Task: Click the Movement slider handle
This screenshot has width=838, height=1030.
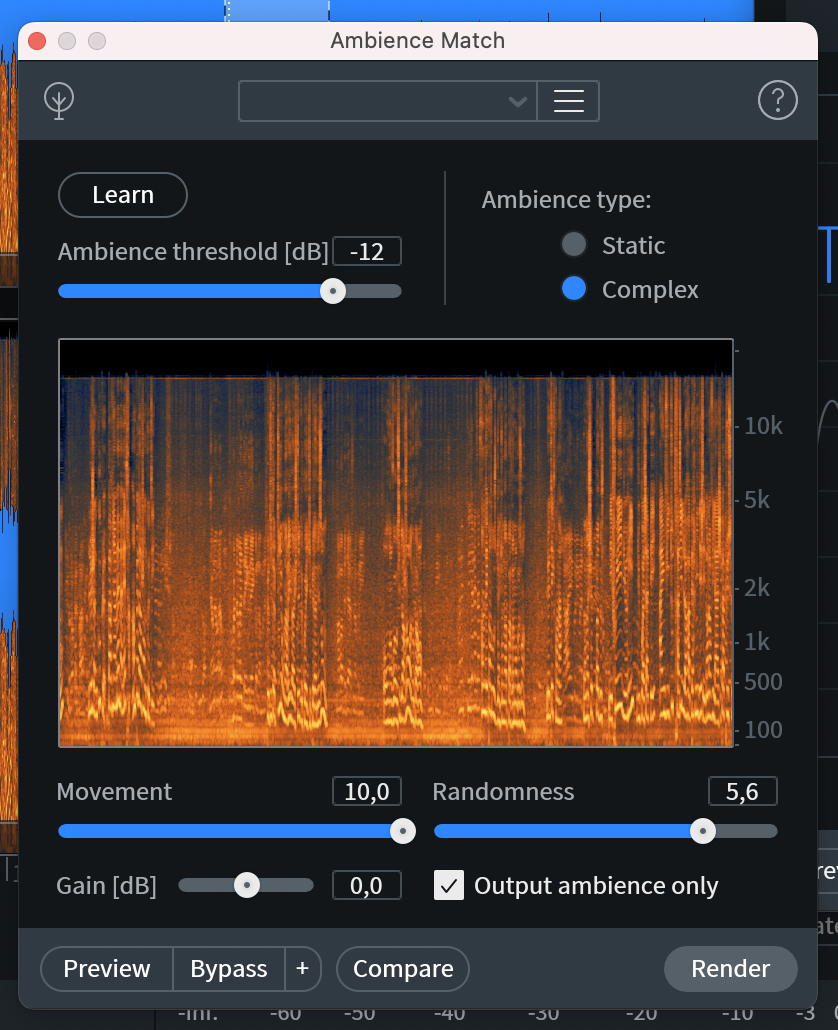Action: pyautogui.click(x=403, y=831)
